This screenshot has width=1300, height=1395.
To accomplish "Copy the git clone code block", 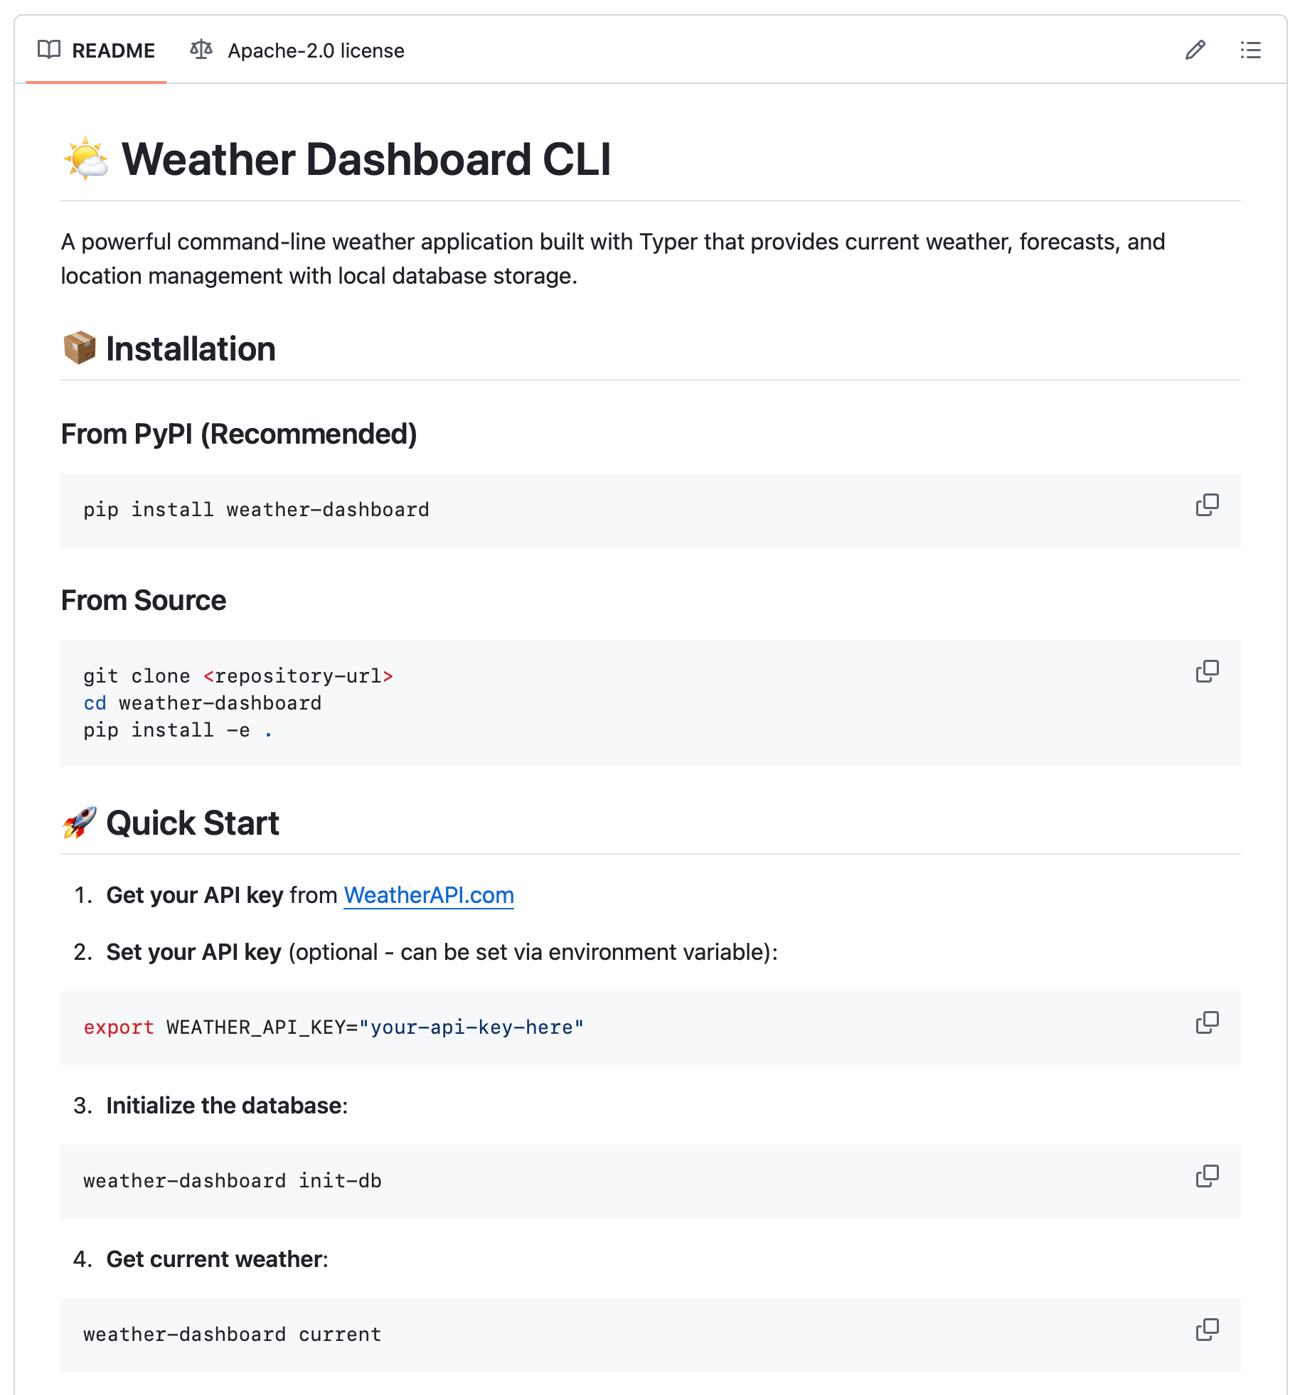I will click(x=1207, y=672).
